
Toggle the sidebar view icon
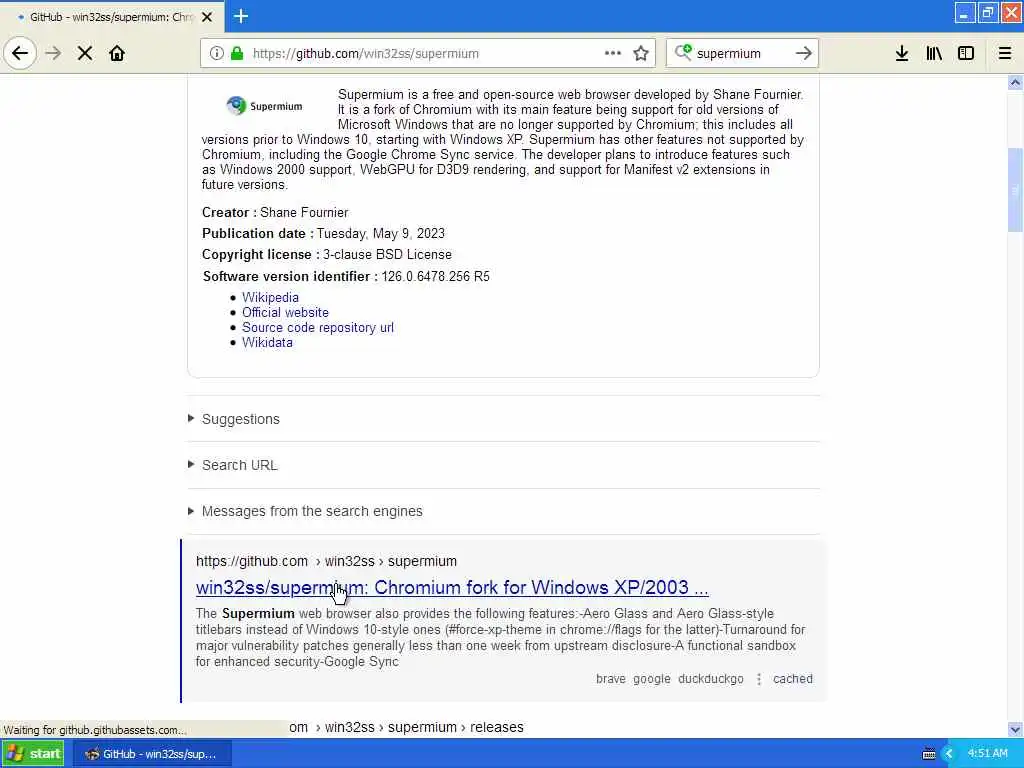pos(966,54)
